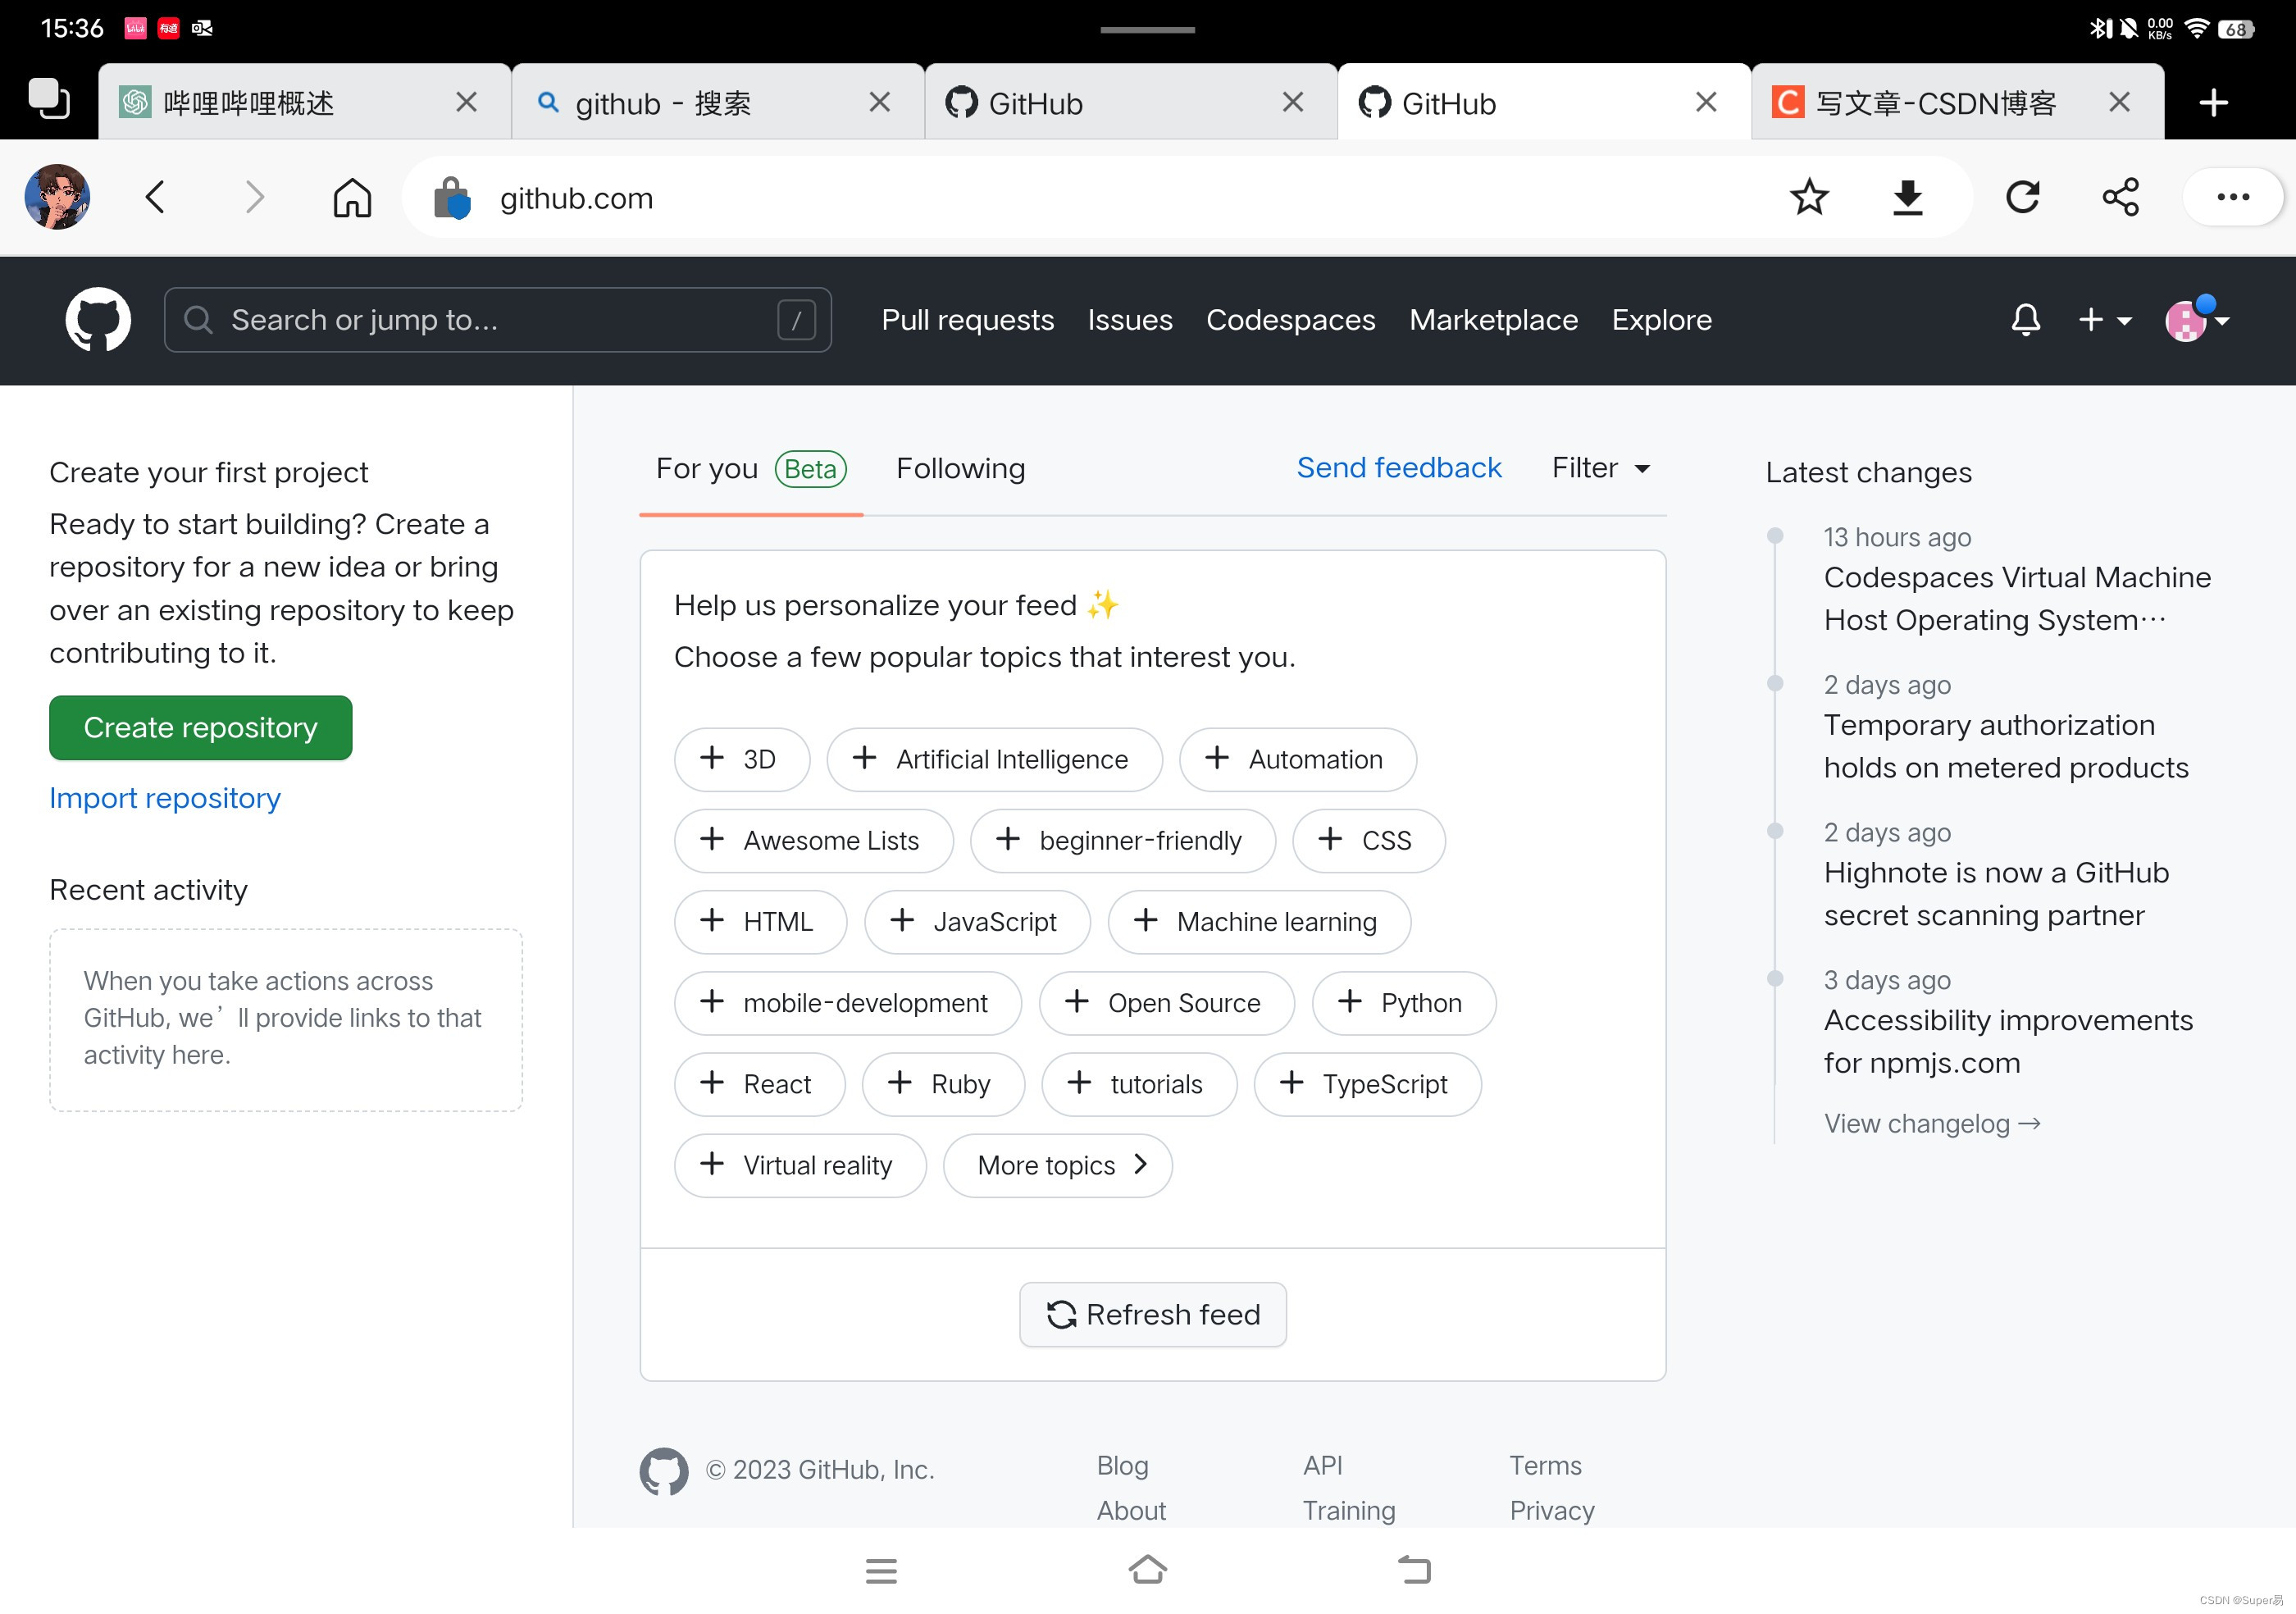The image size is (2296, 1614).
Task: Click the Create repository button
Action: click(200, 728)
